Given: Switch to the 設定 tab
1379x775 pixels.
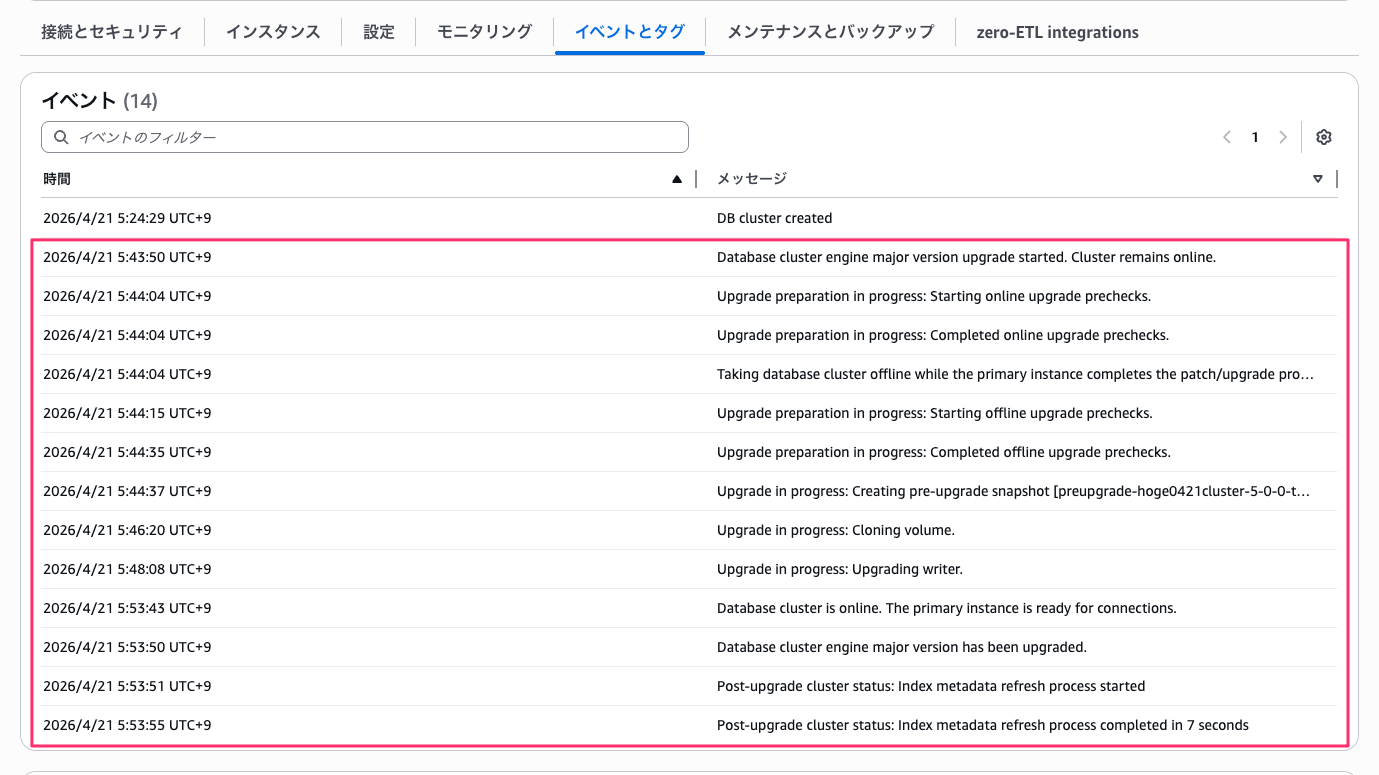Looking at the screenshot, I should pos(379,31).
